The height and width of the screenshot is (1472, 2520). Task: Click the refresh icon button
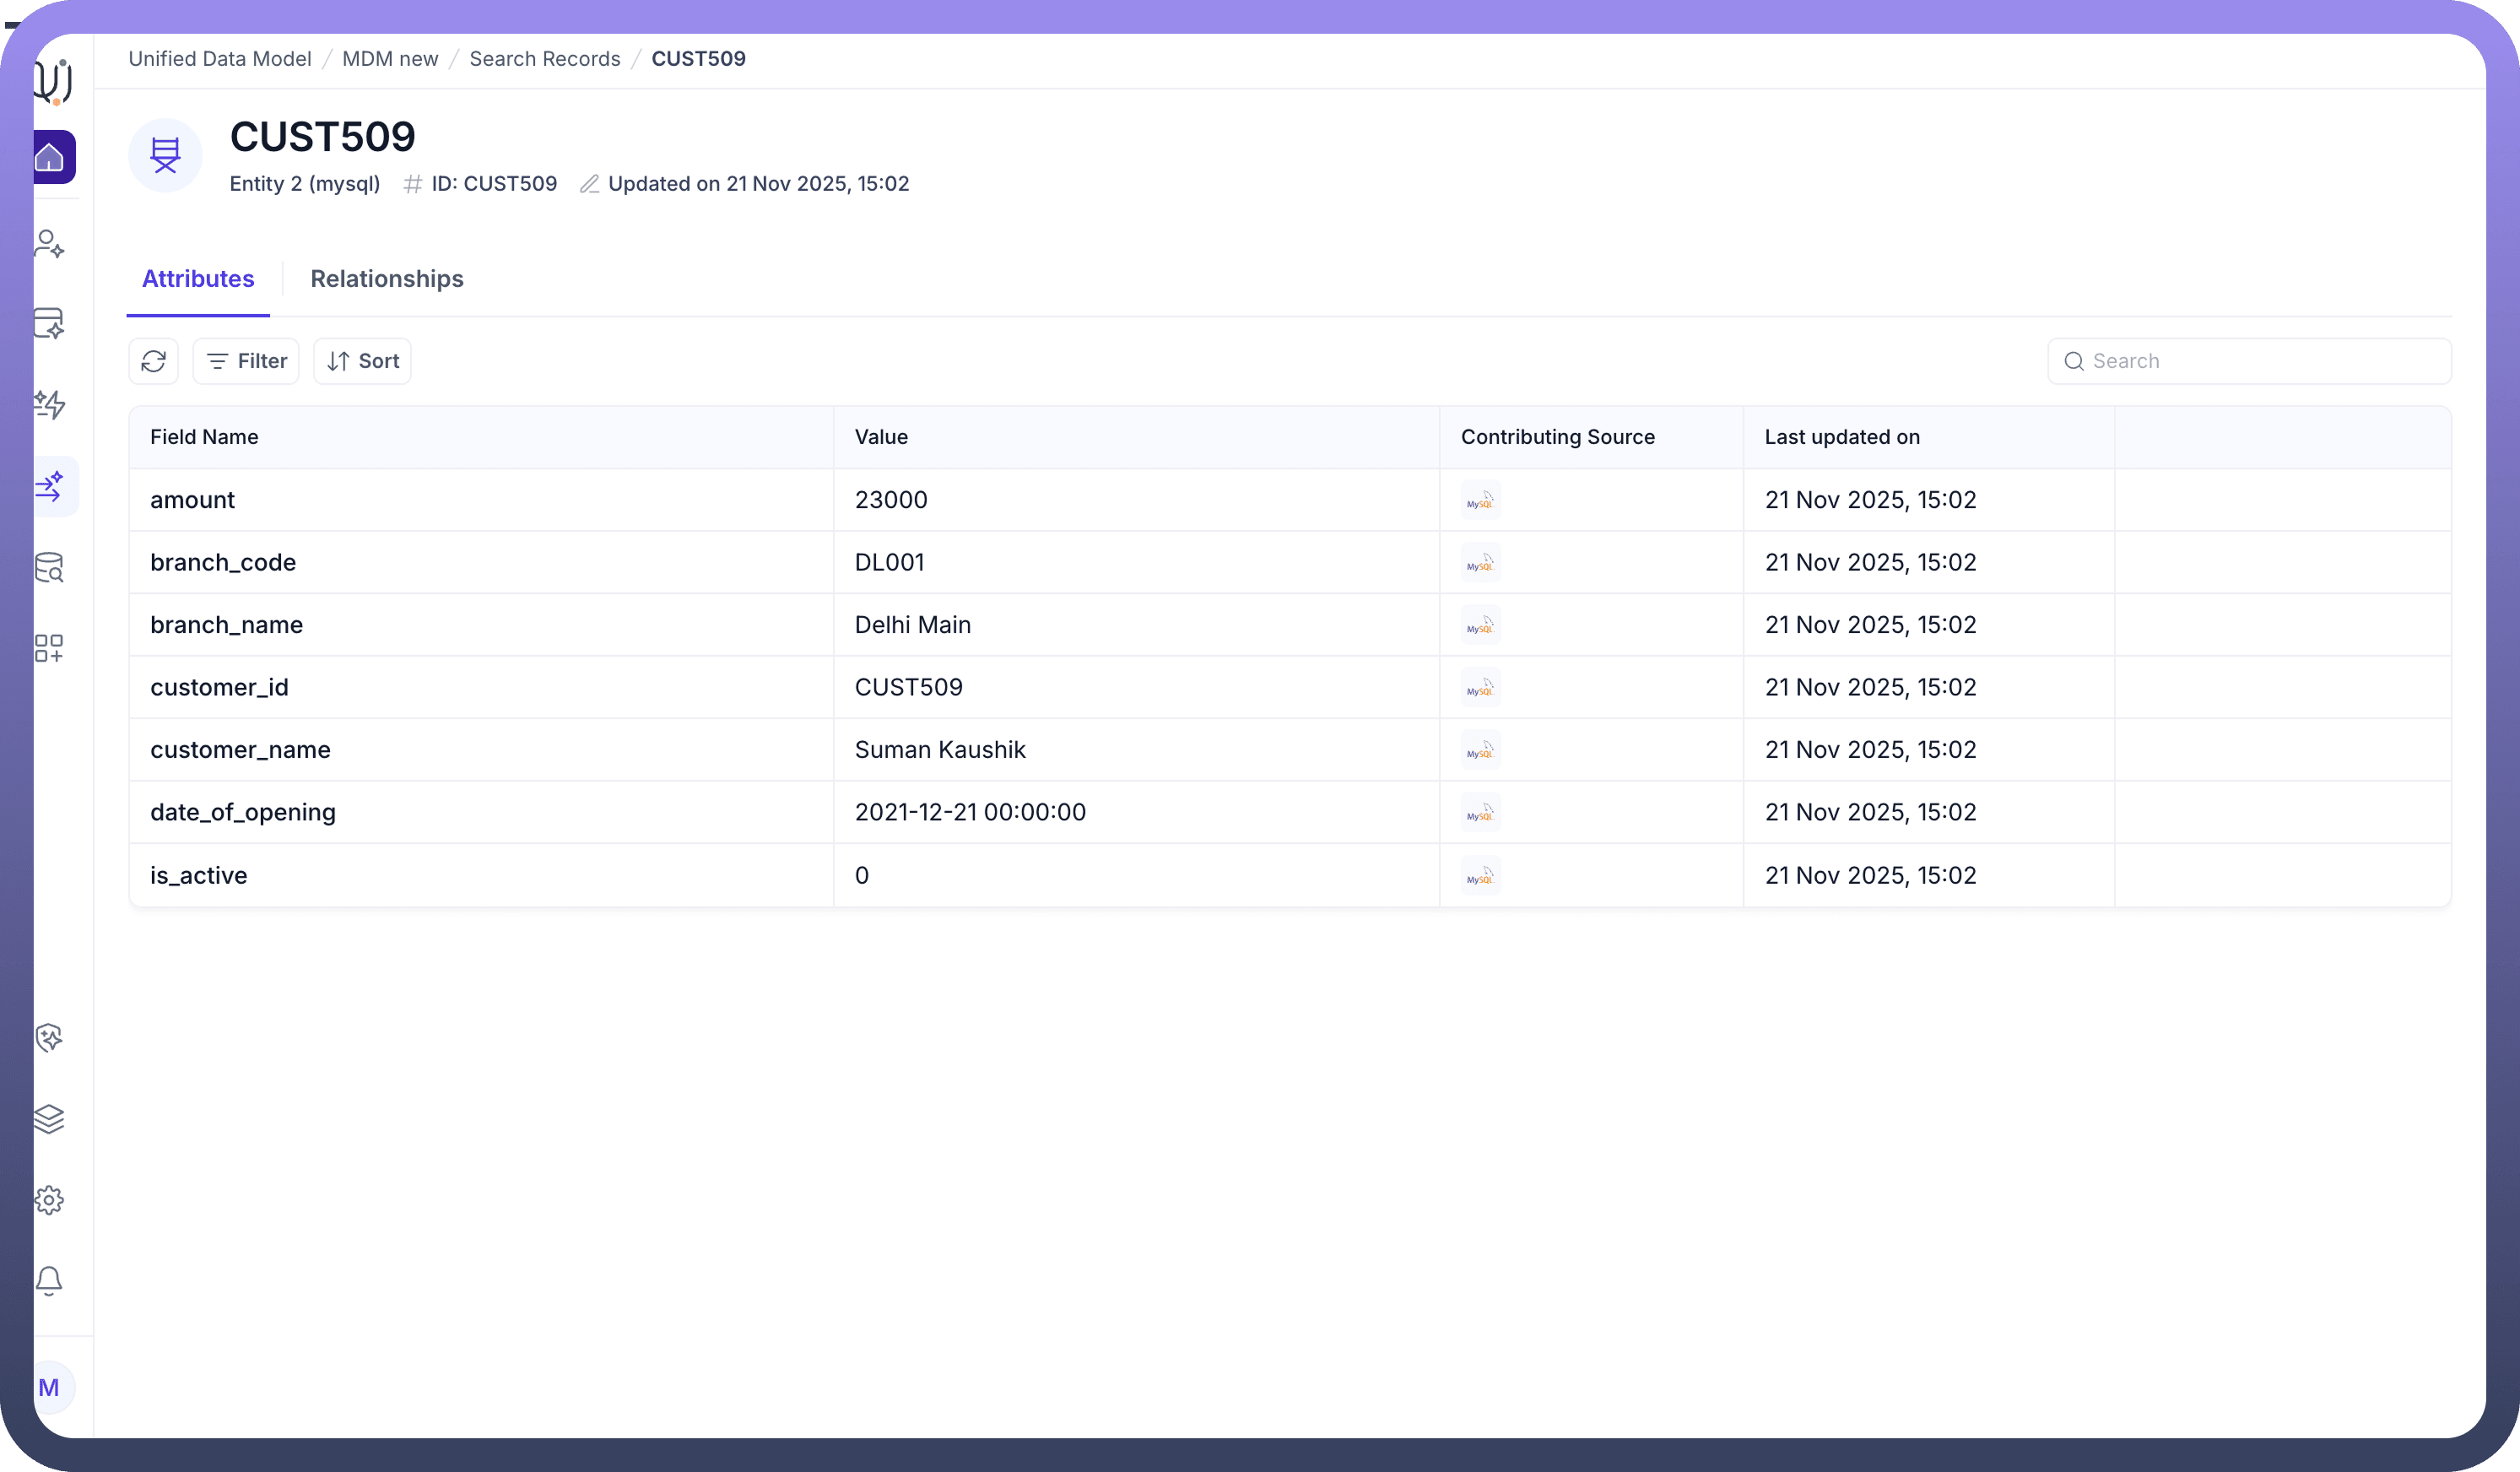[x=153, y=361]
